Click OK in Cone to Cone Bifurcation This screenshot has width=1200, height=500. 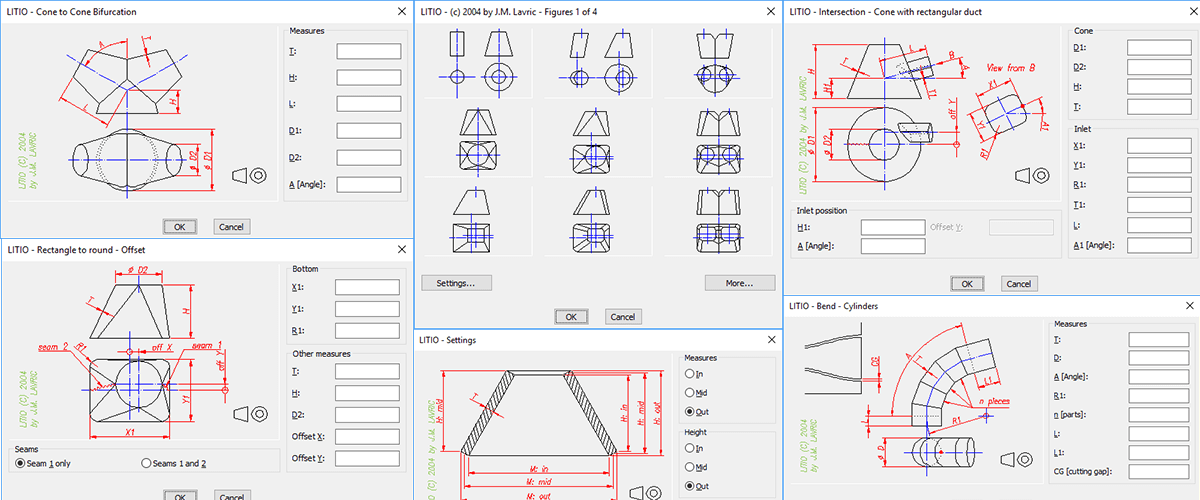click(179, 227)
